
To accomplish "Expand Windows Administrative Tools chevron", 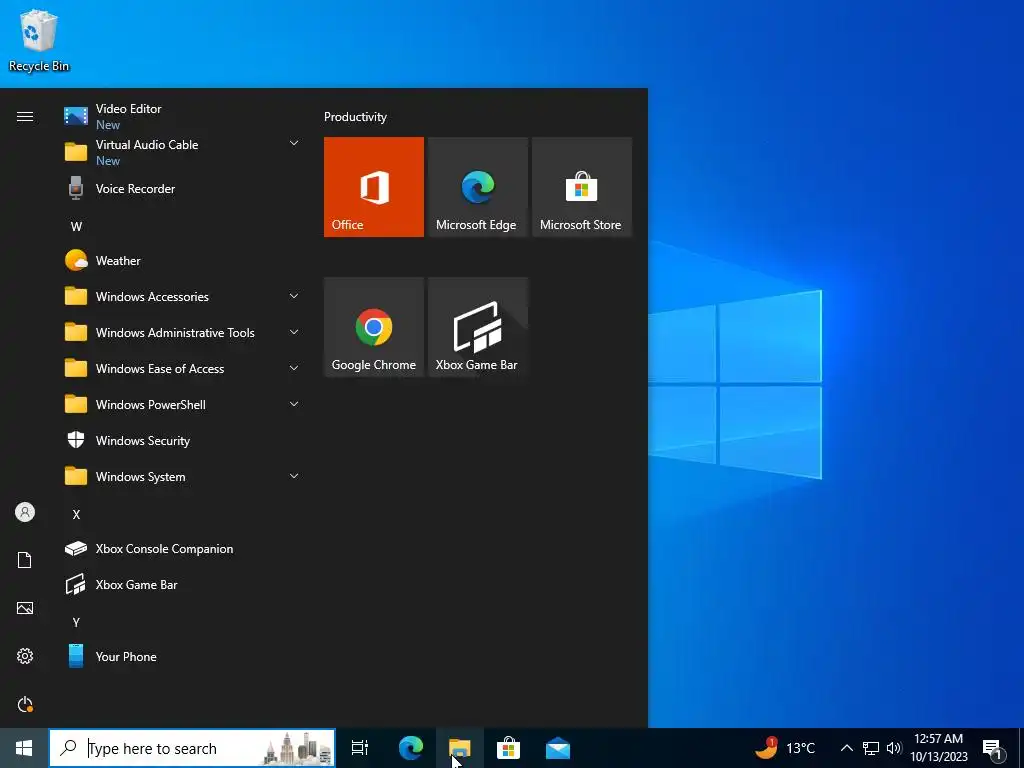I will pos(294,332).
